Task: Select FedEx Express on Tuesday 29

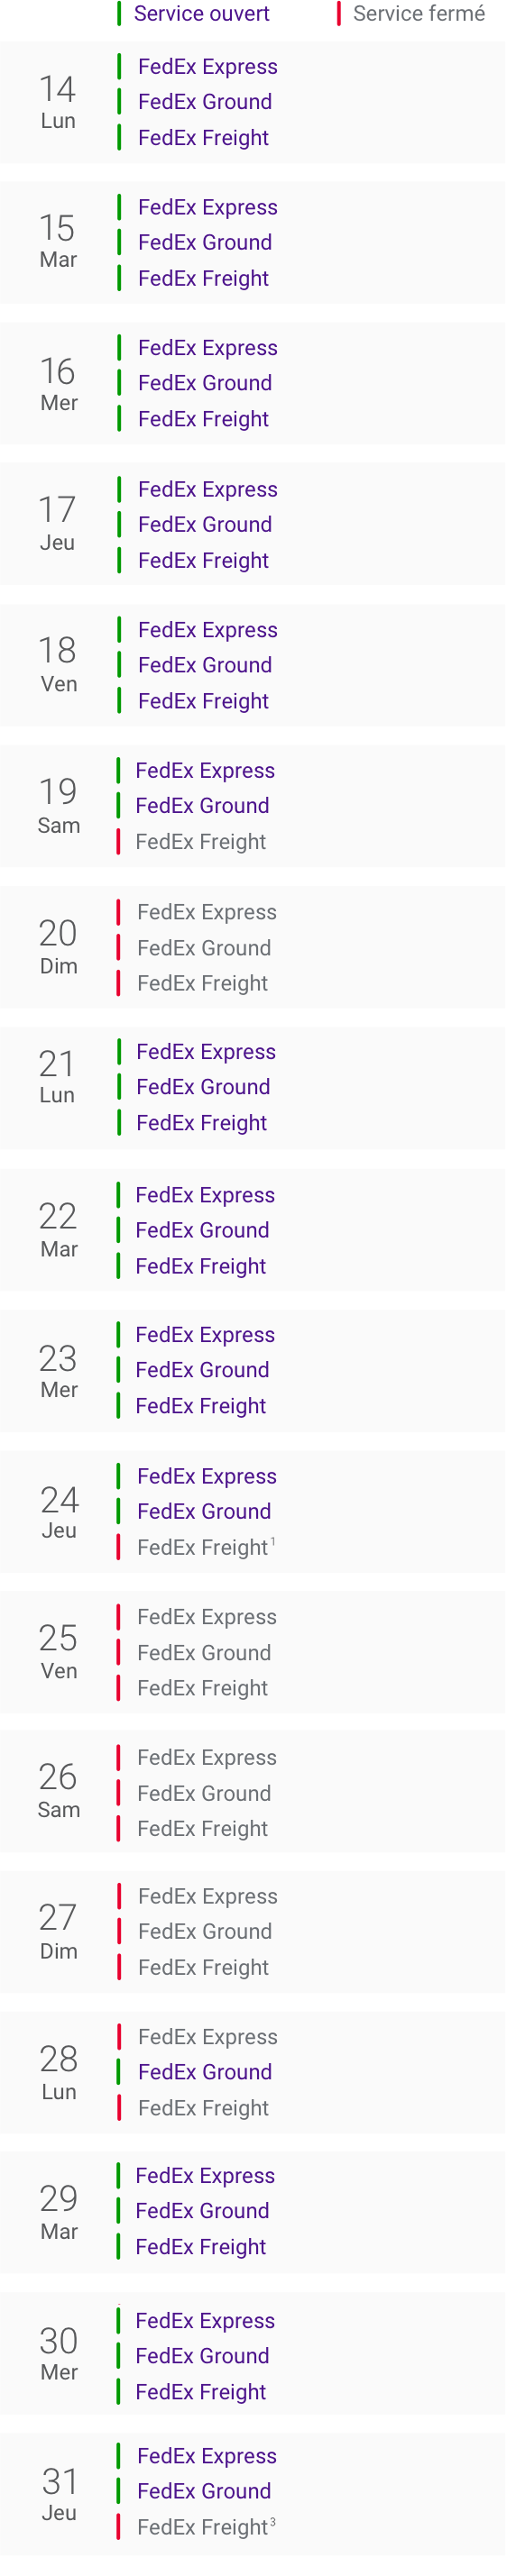Action: pos(206,2176)
